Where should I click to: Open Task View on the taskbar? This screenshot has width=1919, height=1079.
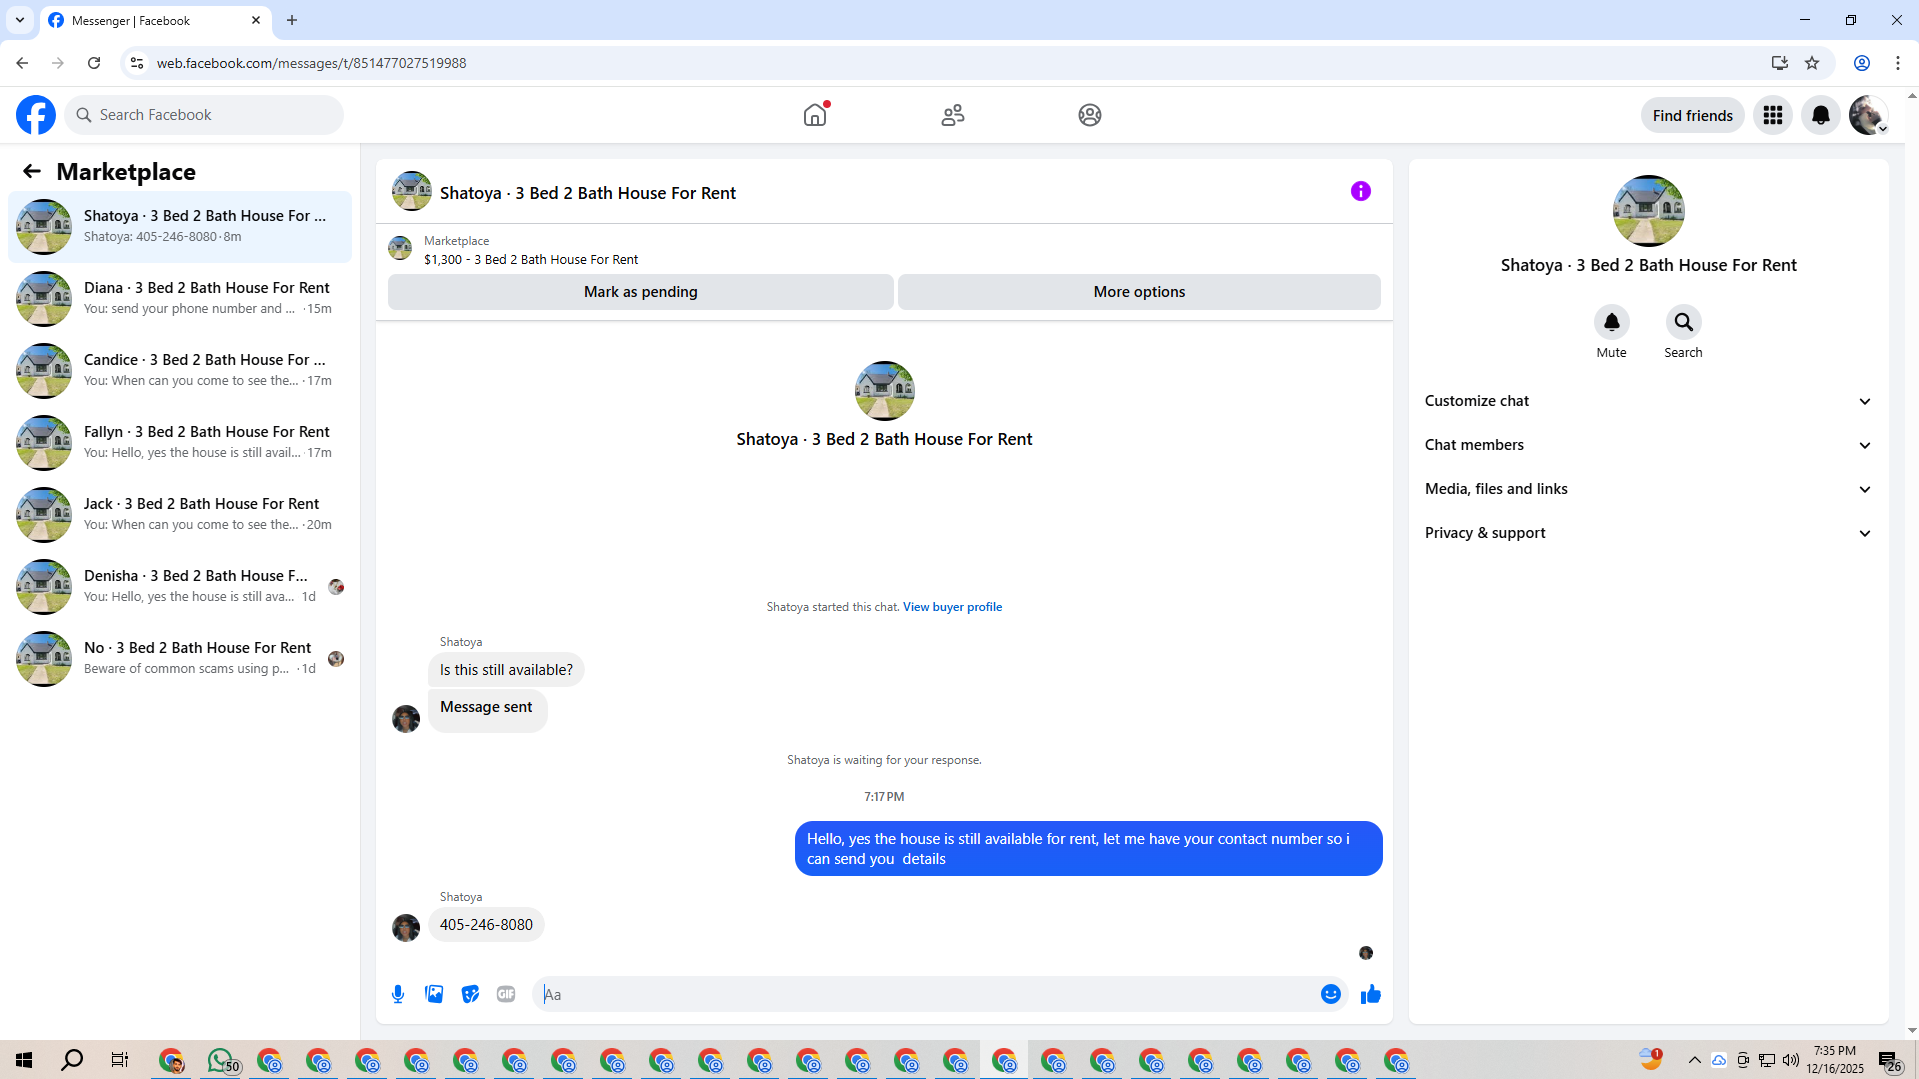120,1060
